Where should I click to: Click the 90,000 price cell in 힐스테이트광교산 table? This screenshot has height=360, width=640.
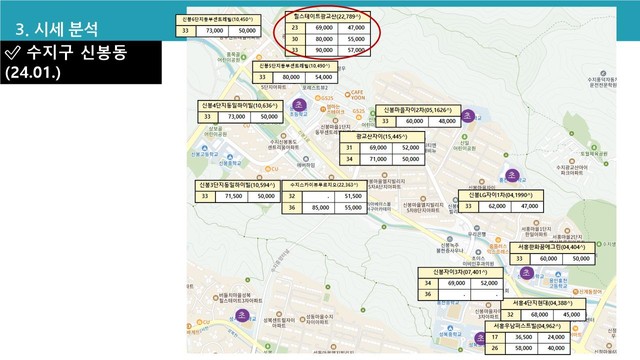click(x=324, y=50)
